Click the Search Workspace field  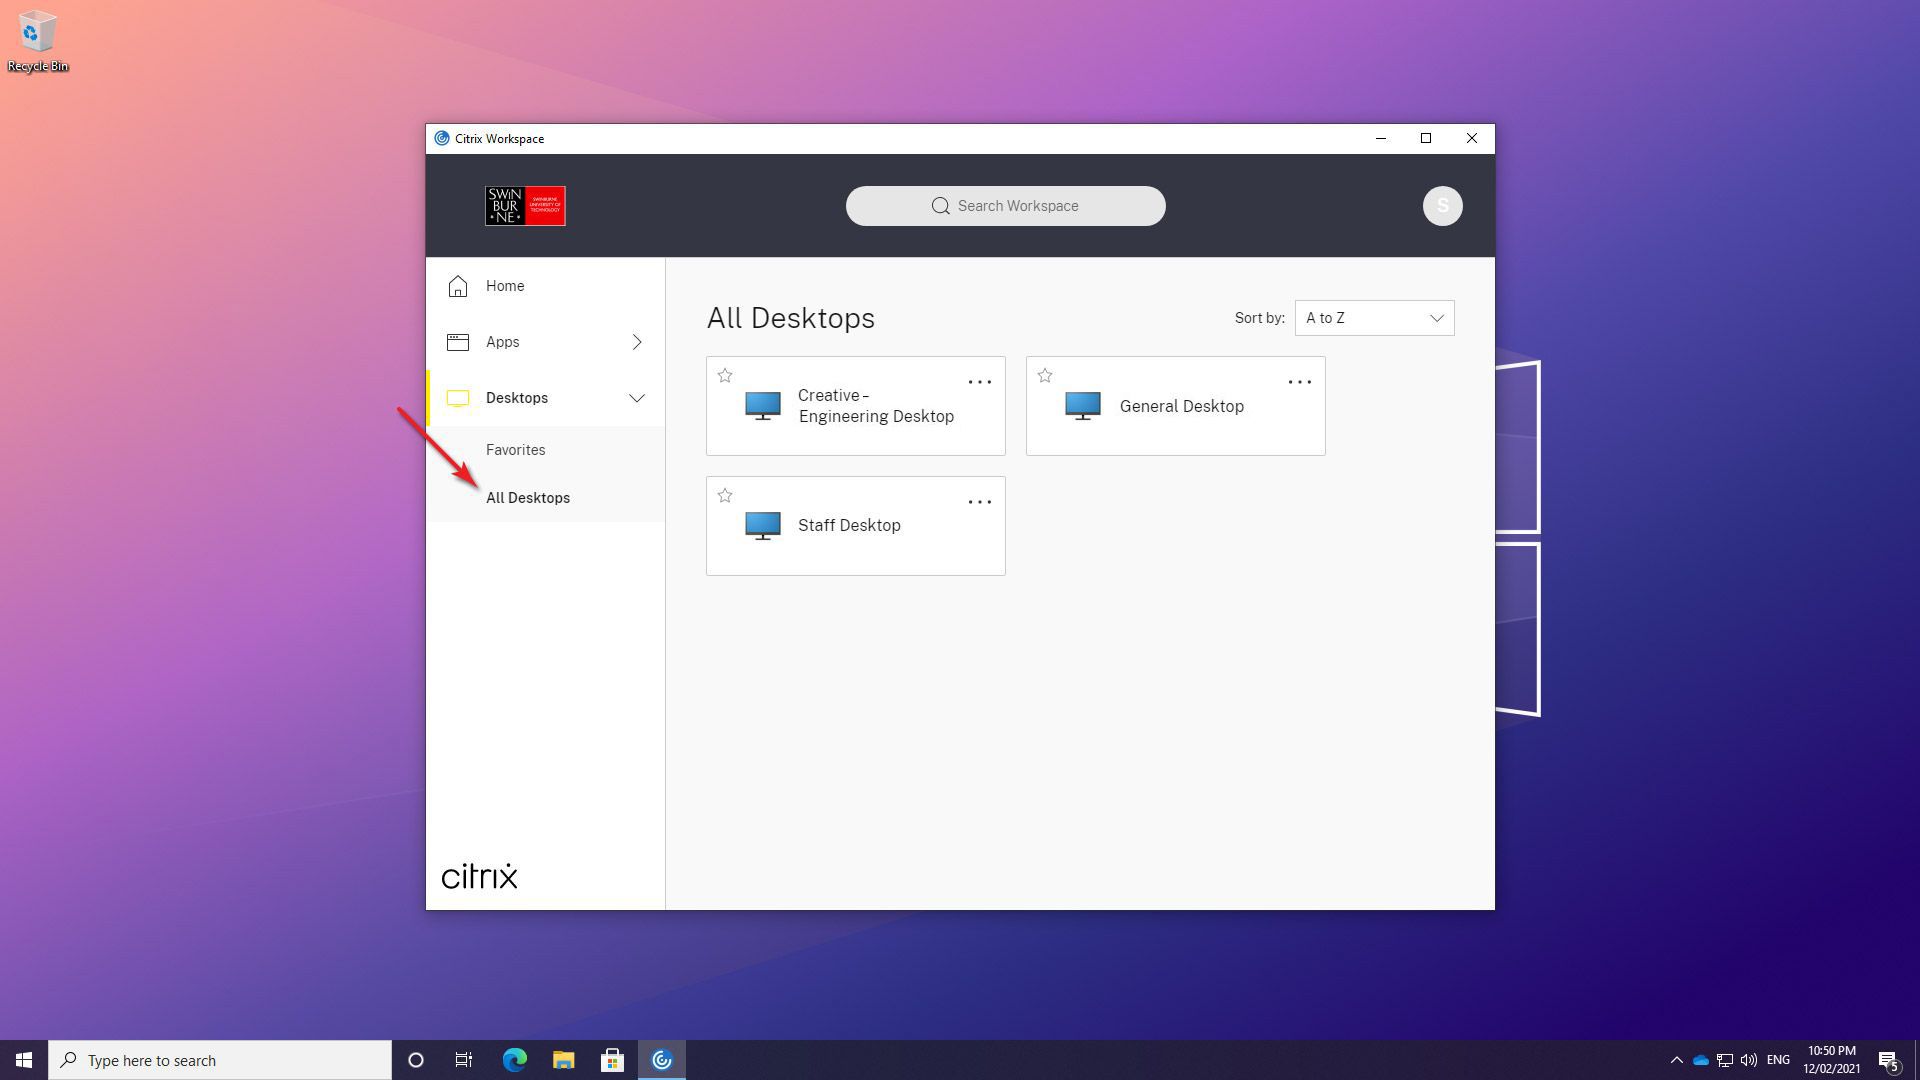pyautogui.click(x=1005, y=206)
